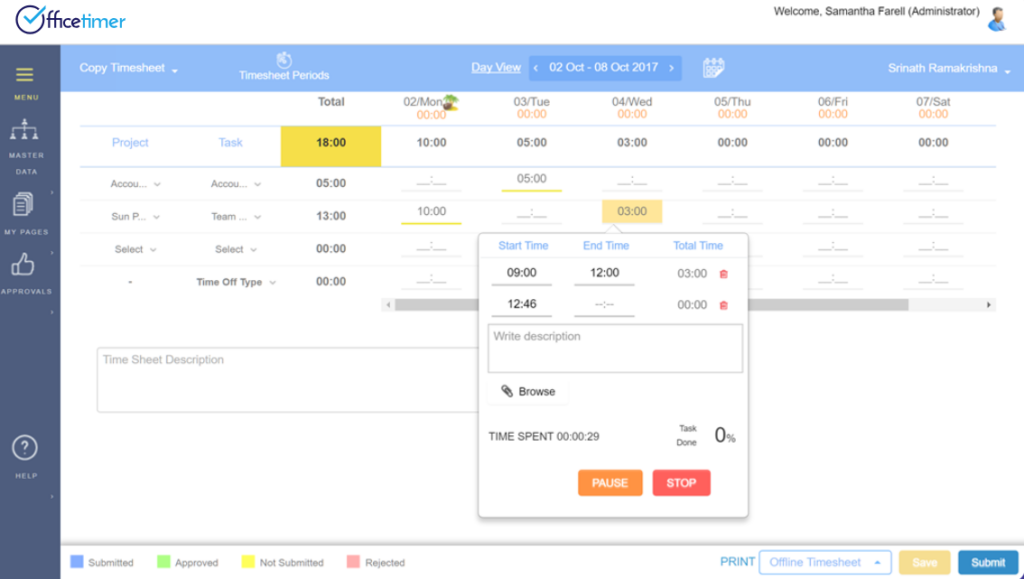Open Sun P... project dropdown
The height and width of the screenshot is (579, 1024).
point(135,217)
